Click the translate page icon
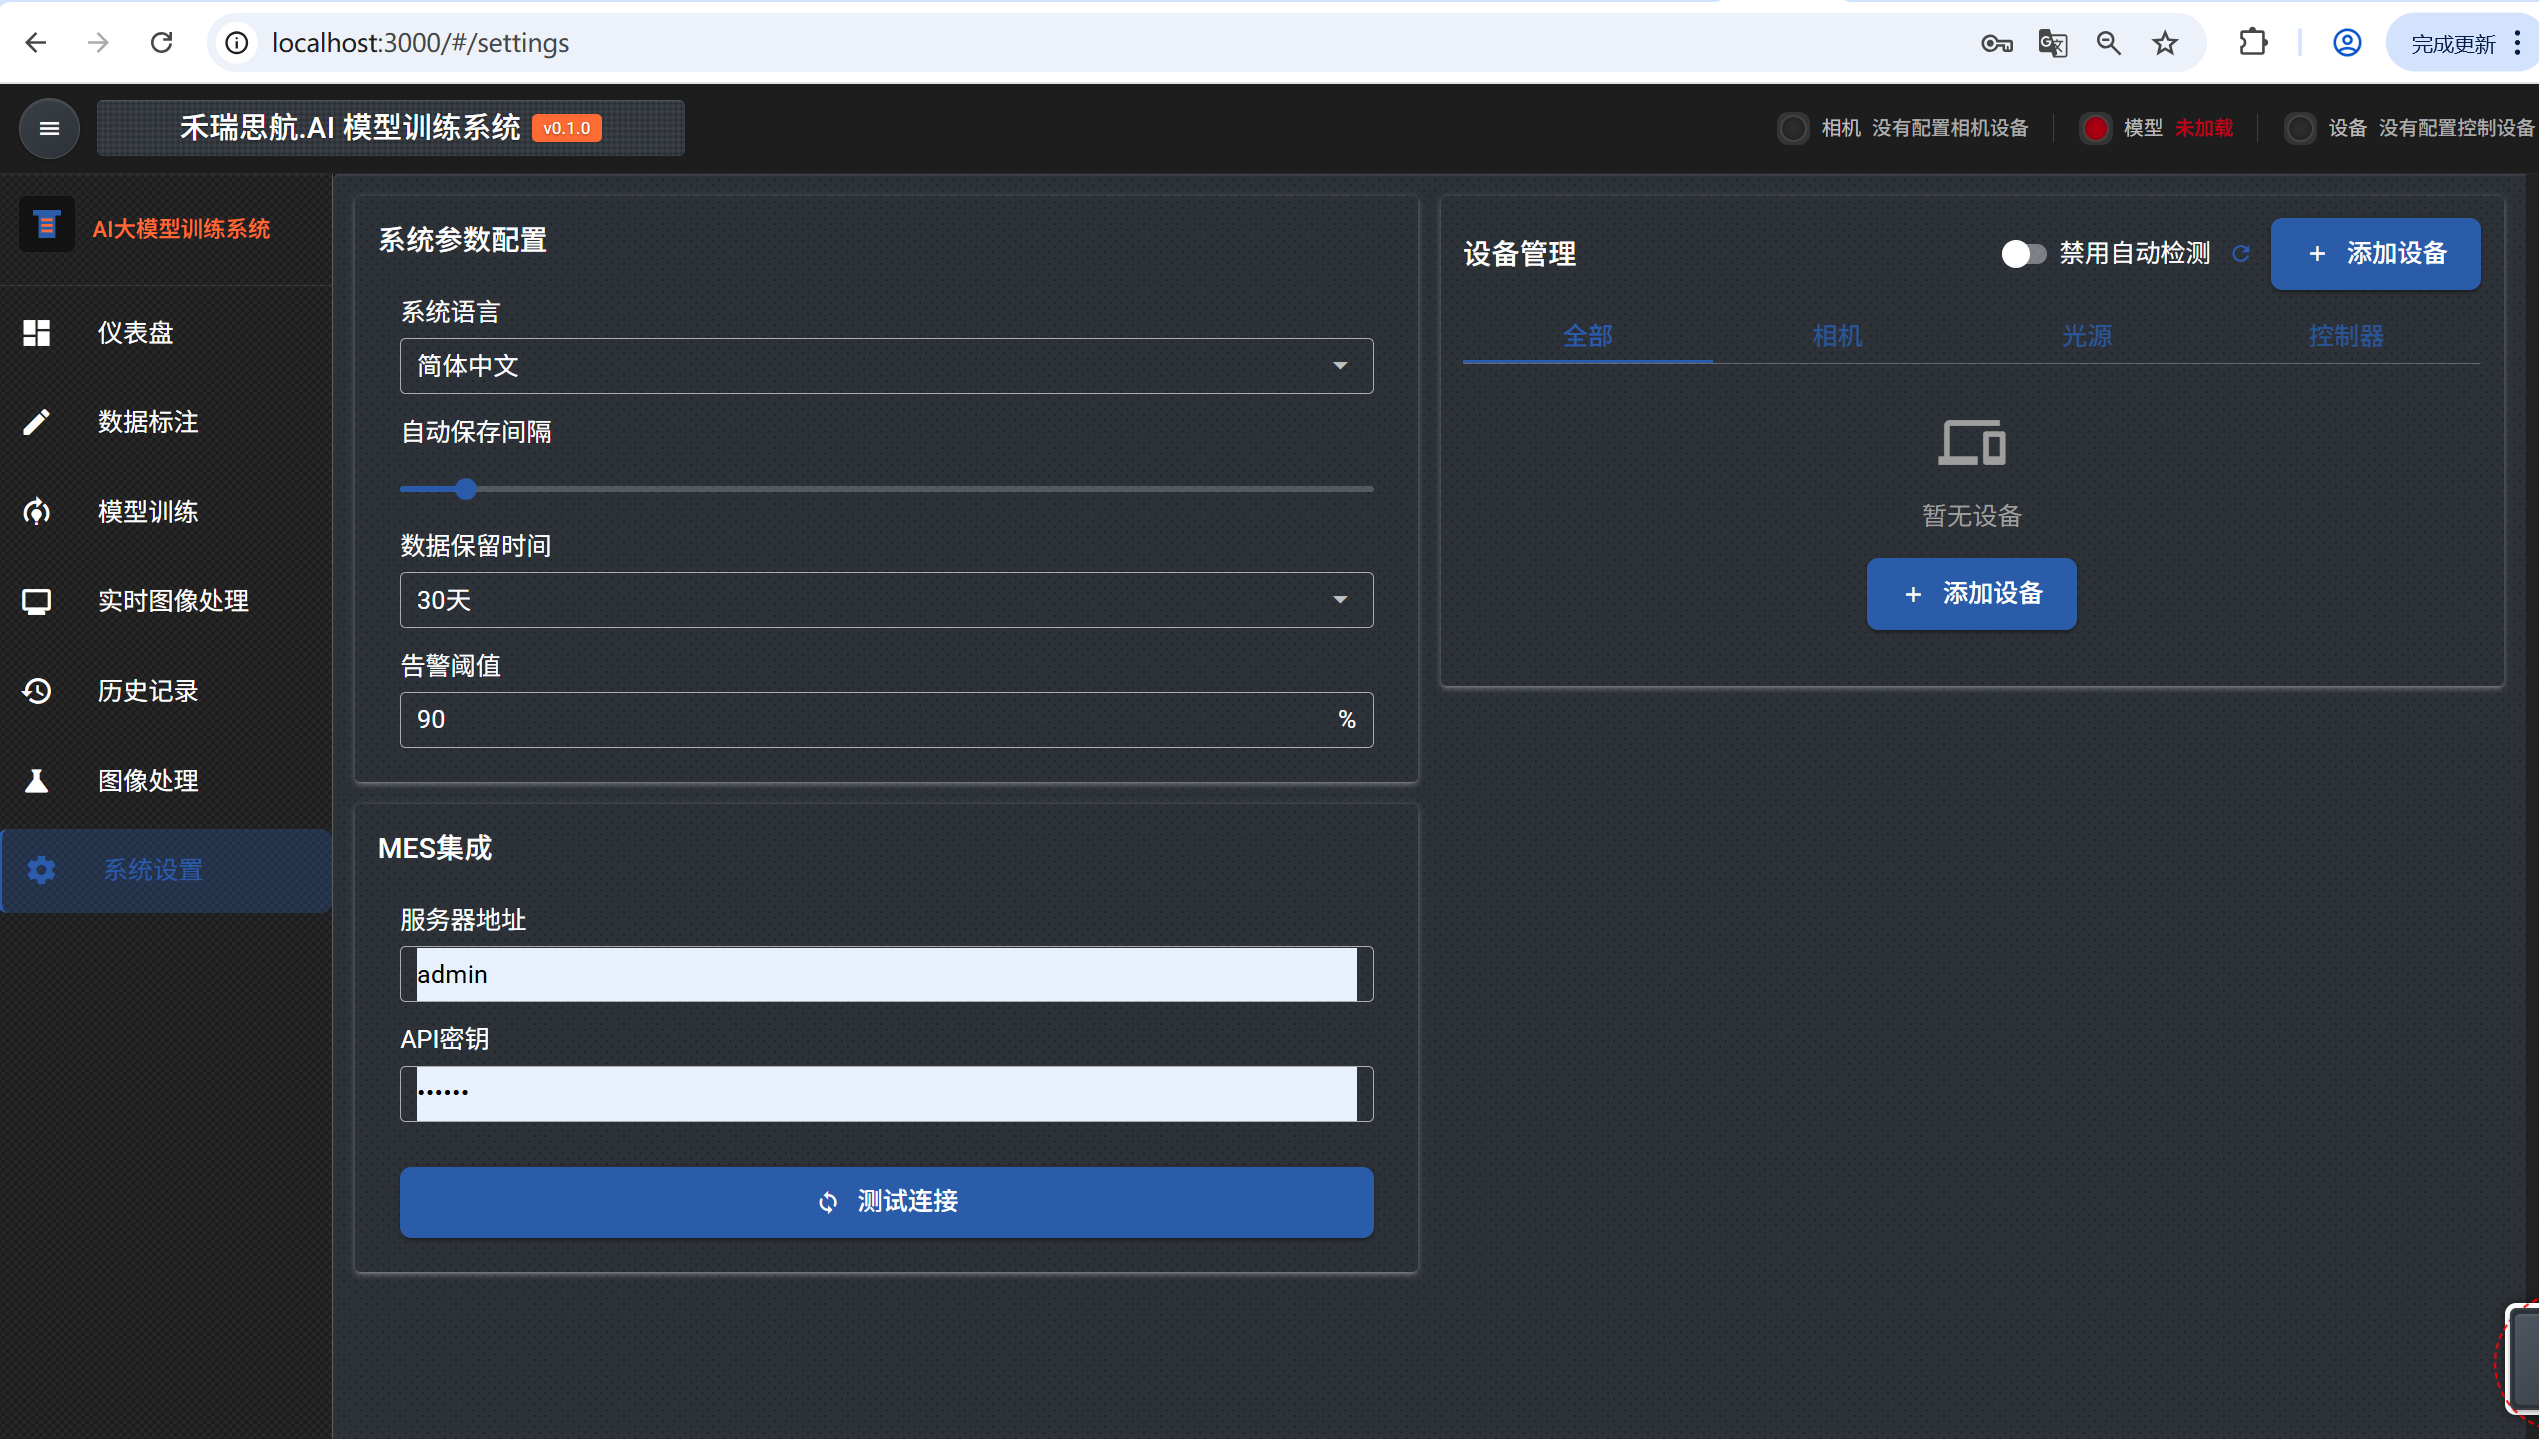This screenshot has height=1439, width=2539. 2053,43
